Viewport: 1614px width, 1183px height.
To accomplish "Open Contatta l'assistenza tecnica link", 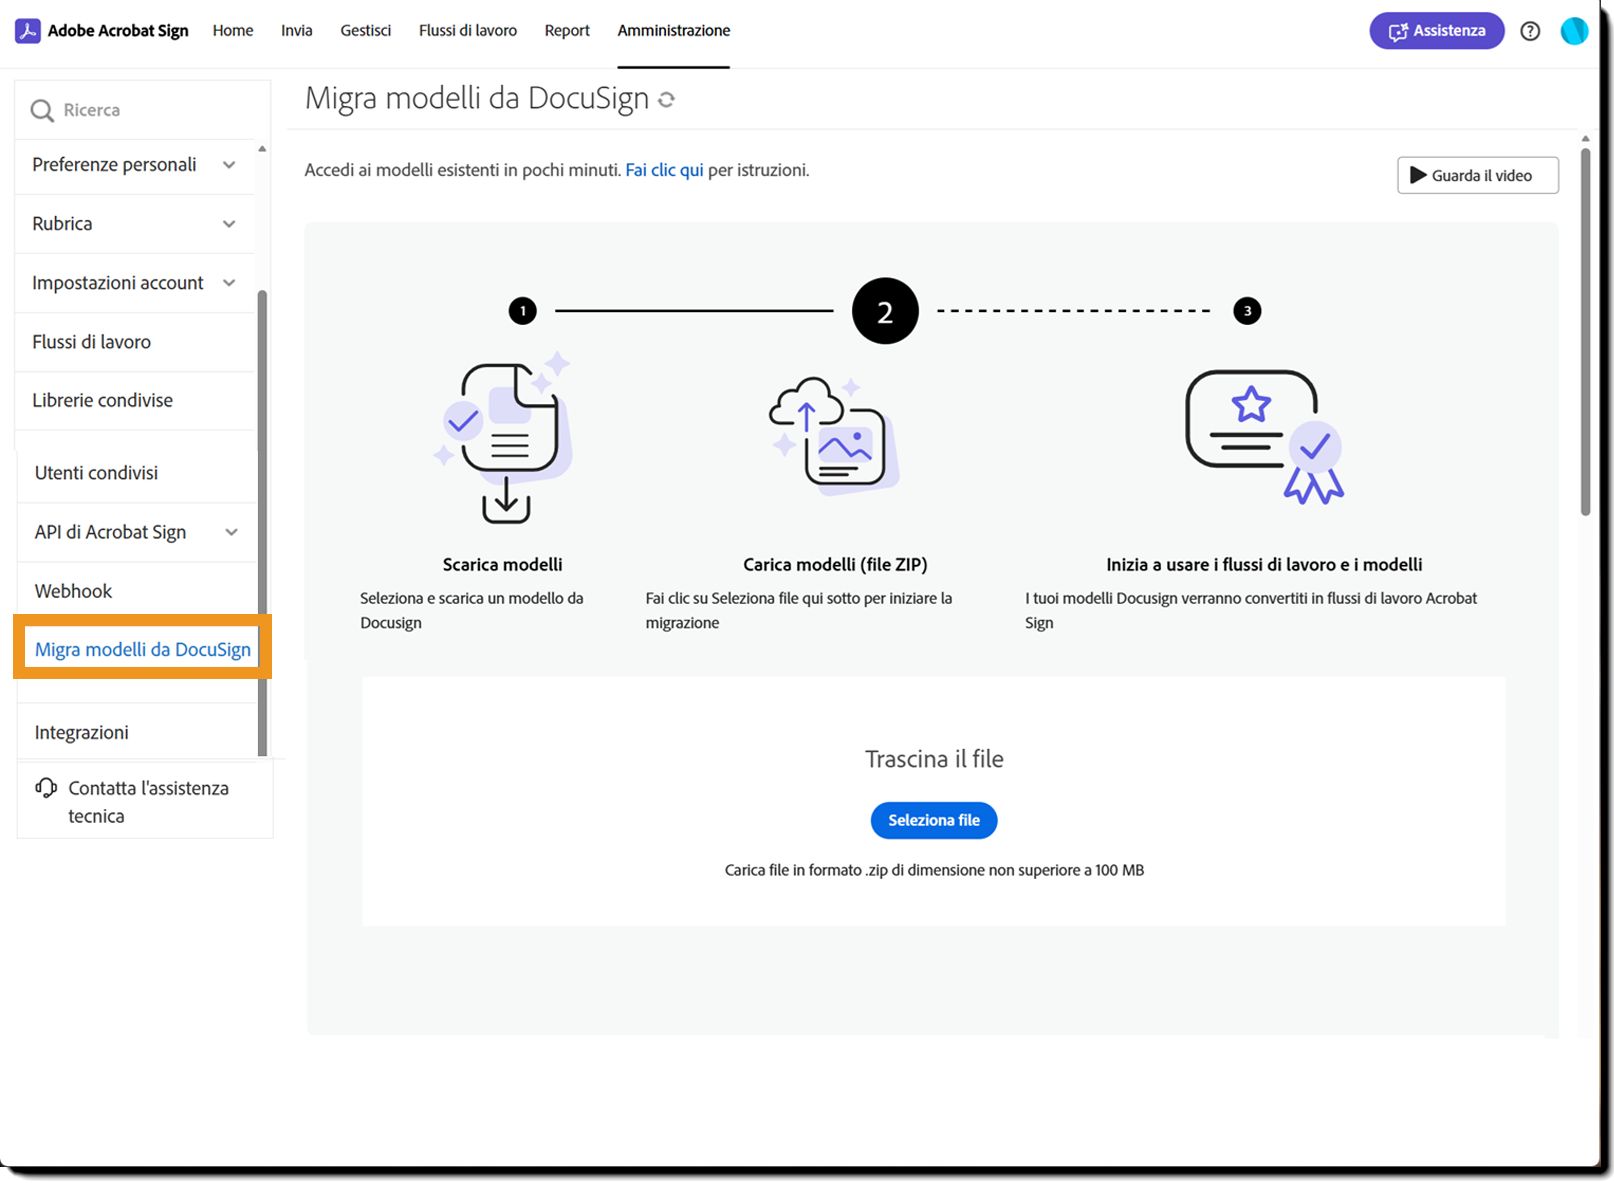I will [148, 802].
